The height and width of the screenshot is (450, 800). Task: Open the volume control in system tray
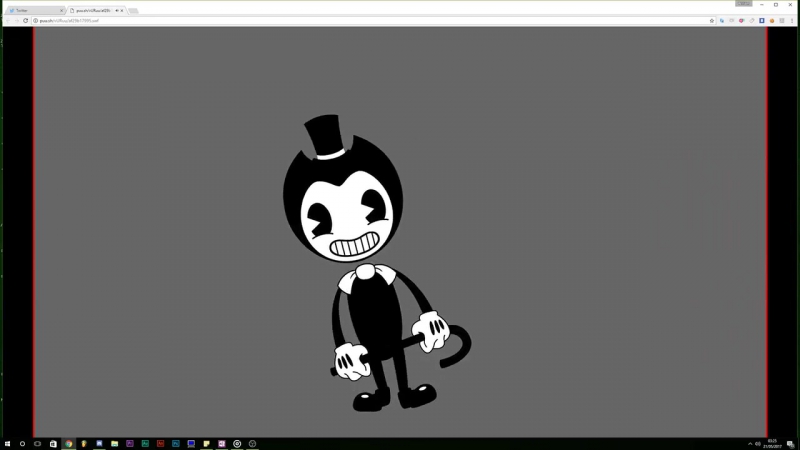point(758,444)
